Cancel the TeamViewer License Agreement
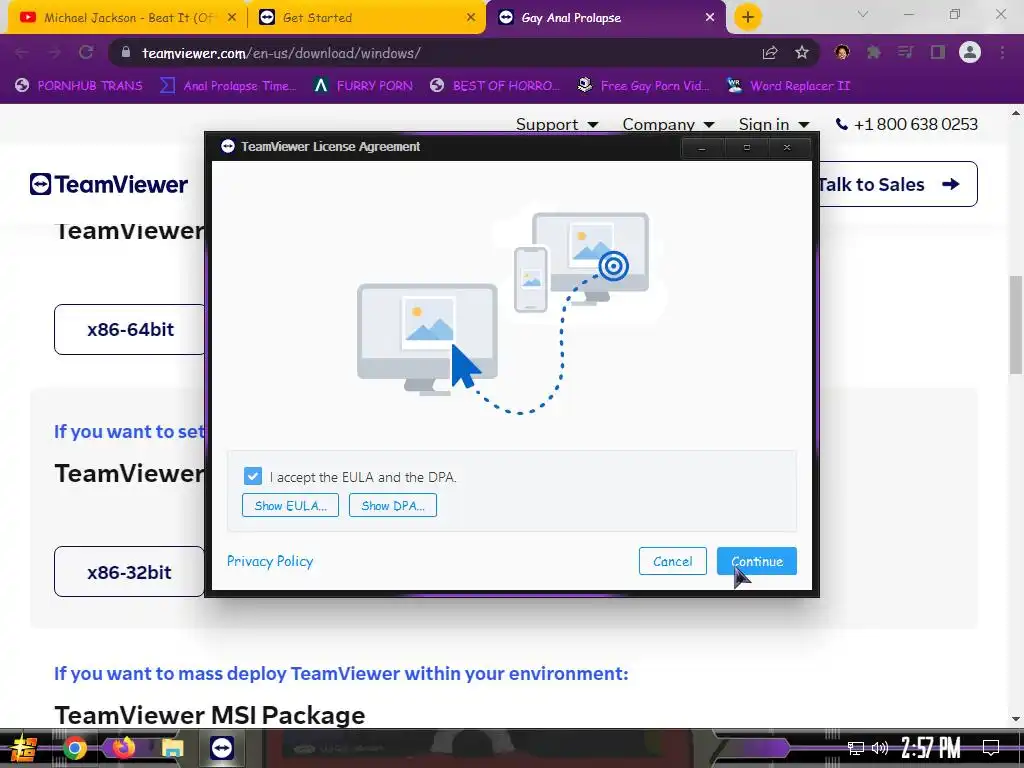This screenshot has width=1024, height=768. pyautogui.click(x=673, y=561)
